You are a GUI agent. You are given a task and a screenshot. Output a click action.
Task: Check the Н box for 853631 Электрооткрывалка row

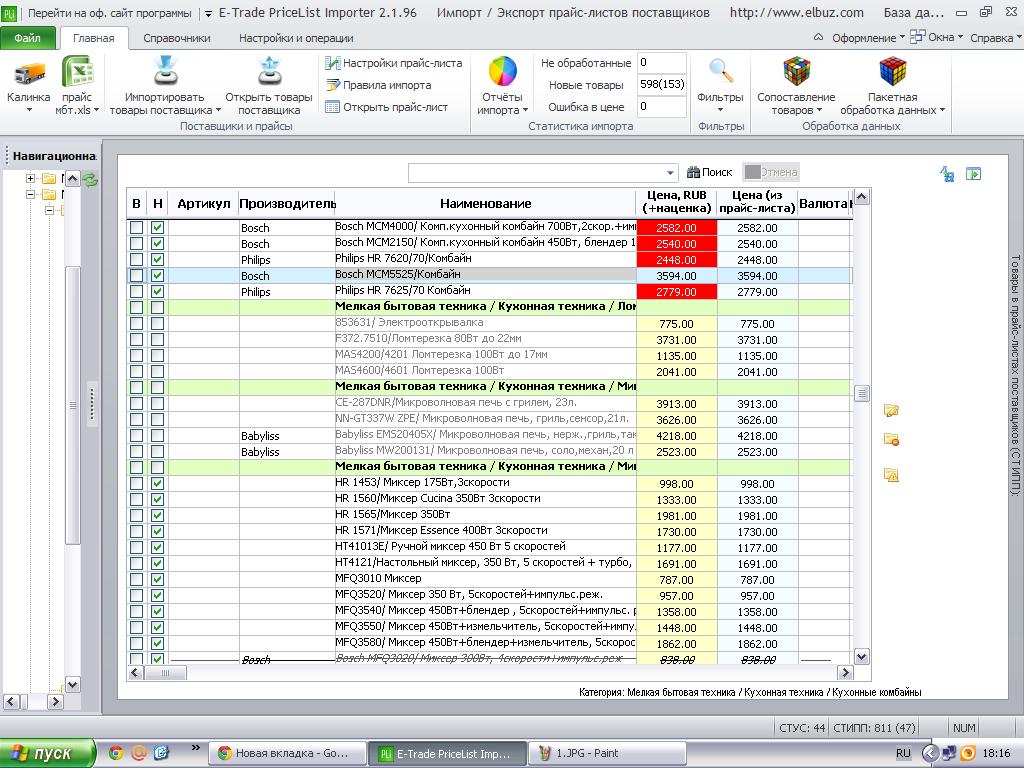point(157,323)
